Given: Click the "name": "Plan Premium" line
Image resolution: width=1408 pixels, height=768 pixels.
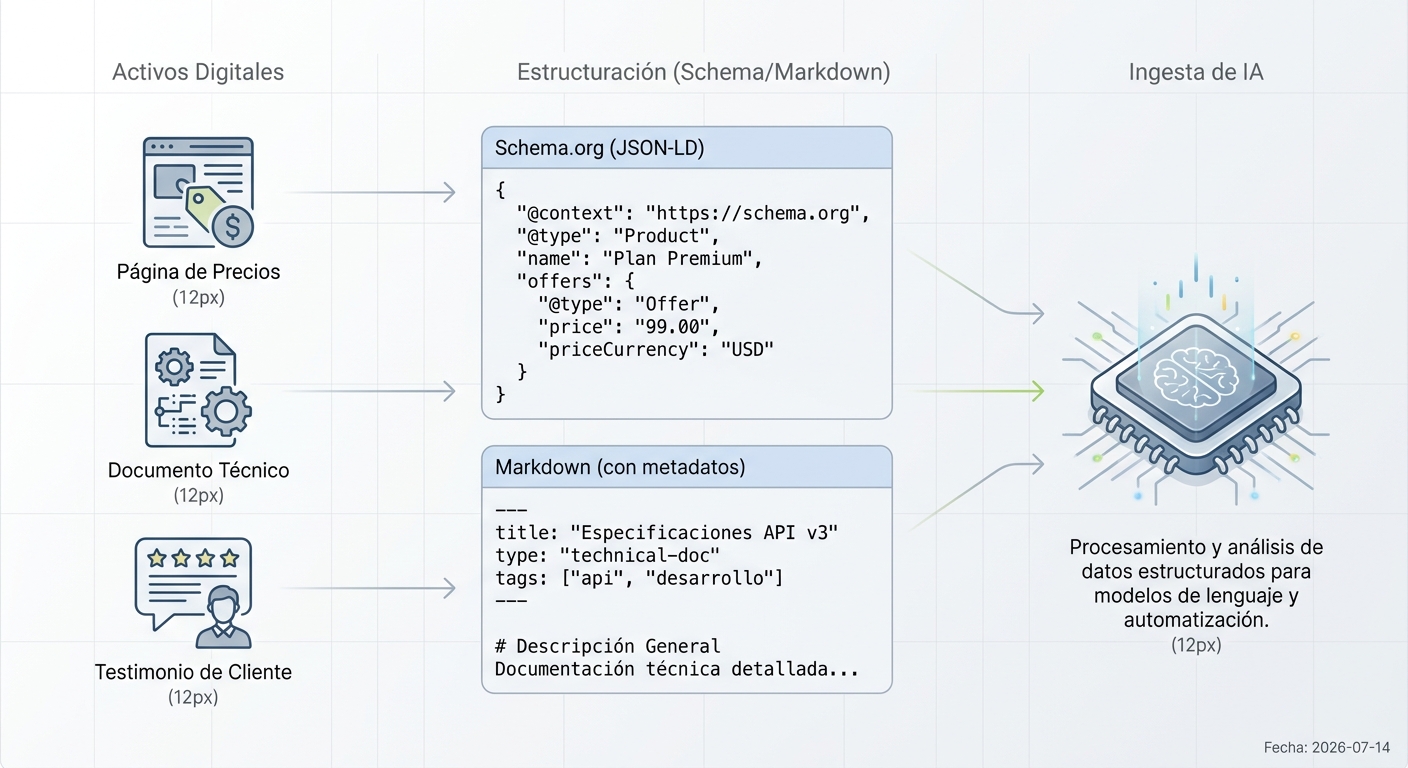Looking at the screenshot, I should click(639, 258).
